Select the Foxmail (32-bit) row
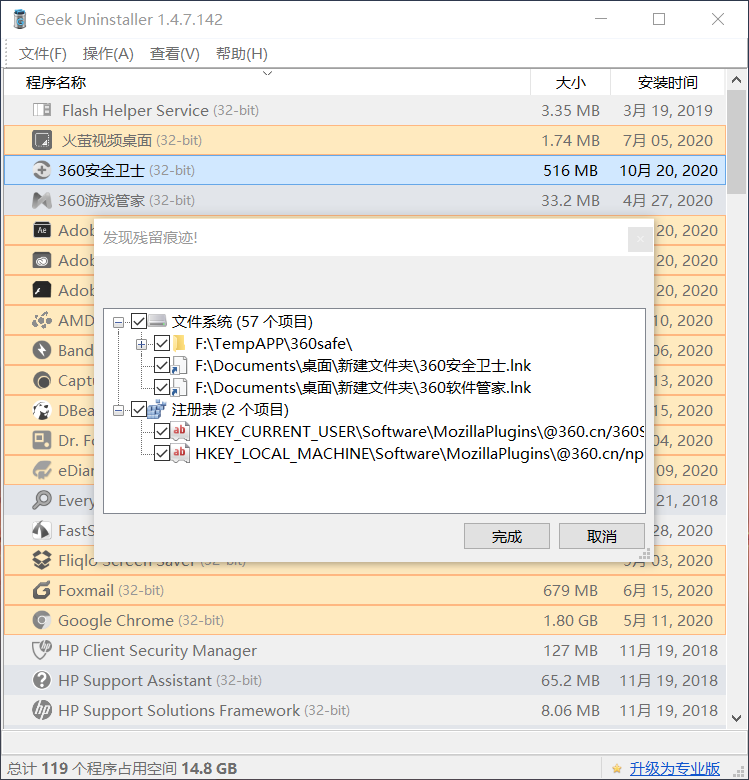This screenshot has height=780, width=749. point(365,590)
